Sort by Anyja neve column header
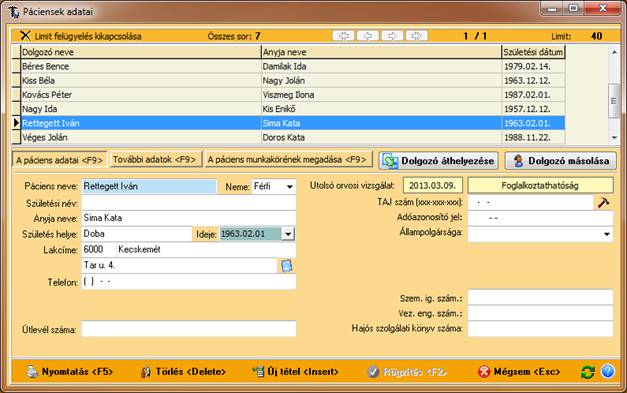627x393 pixels. pyautogui.click(x=381, y=52)
